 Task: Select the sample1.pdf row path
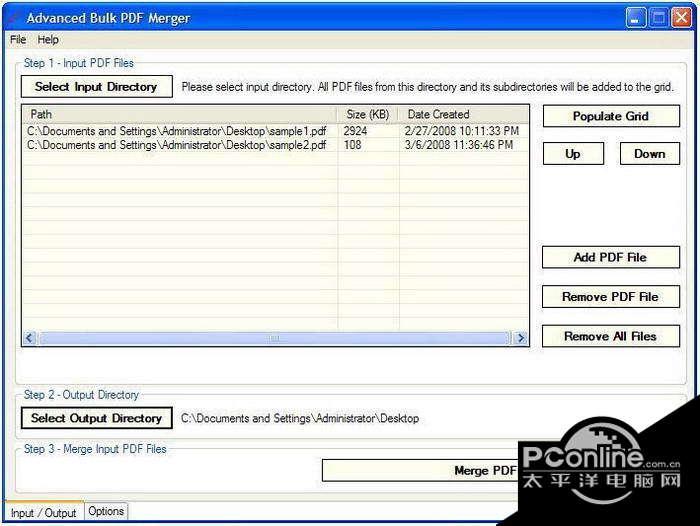coord(177,131)
